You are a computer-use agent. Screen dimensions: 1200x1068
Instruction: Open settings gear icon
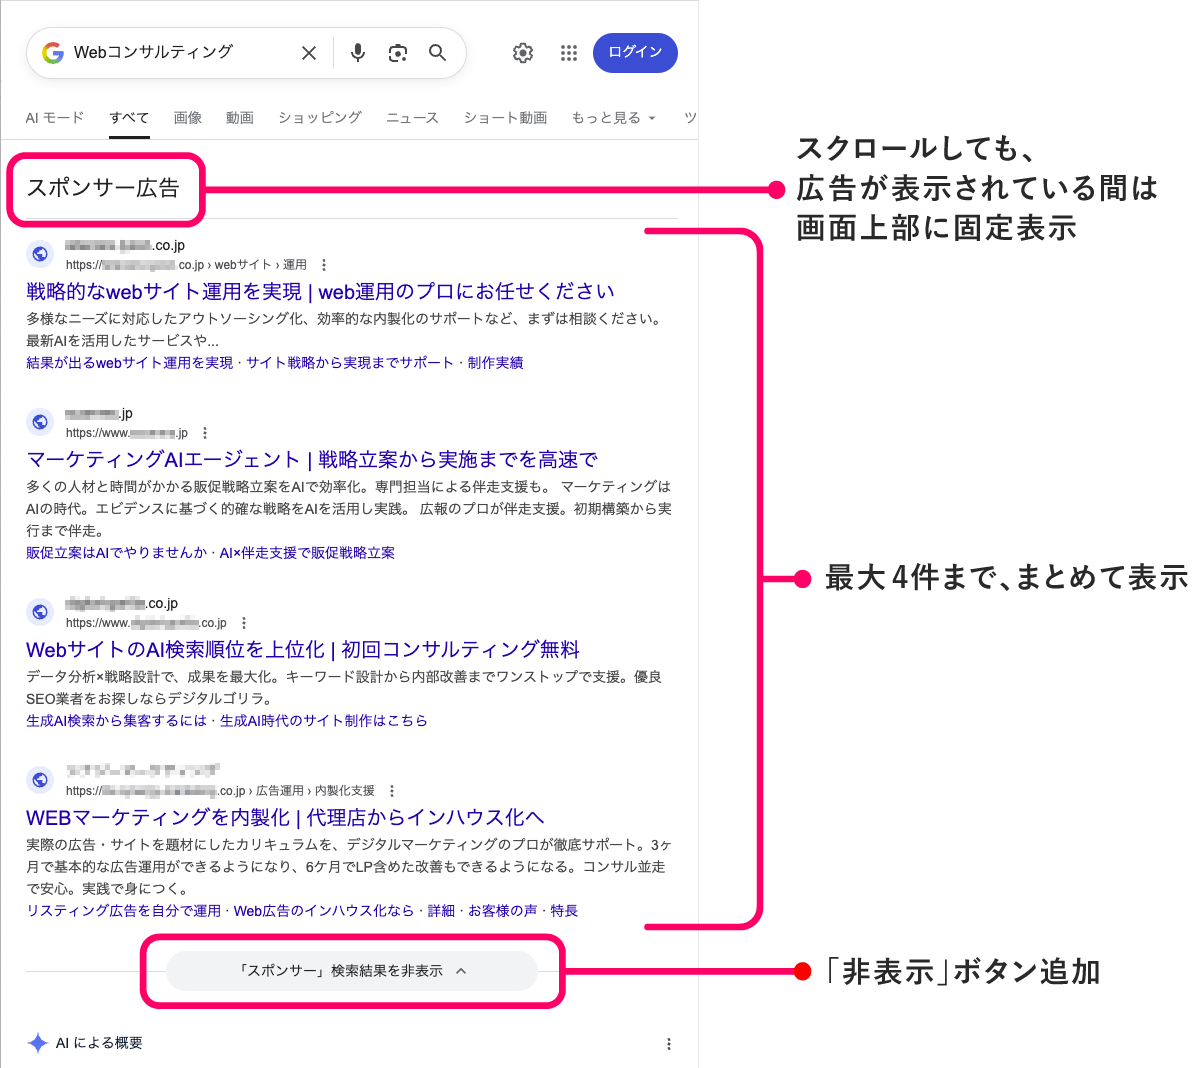pos(523,53)
